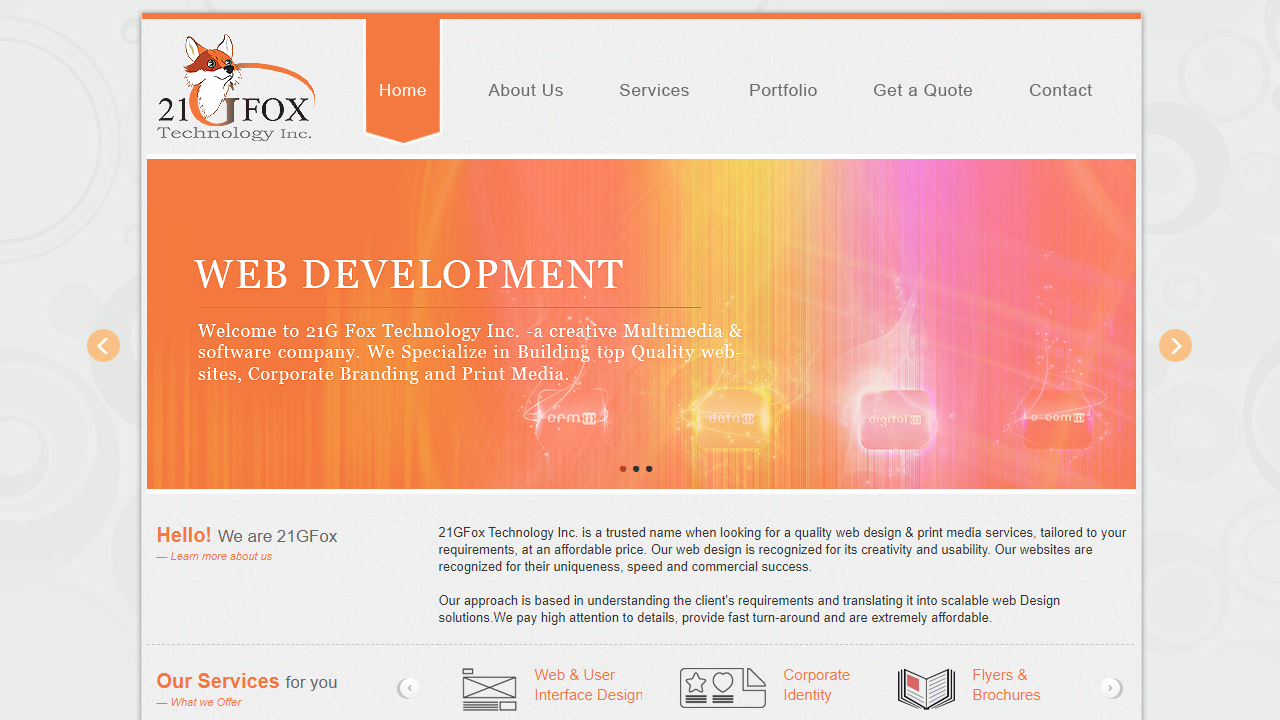Show previous services with left carousel arrow
Screen dimensions: 1280x720
[x=408, y=688]
